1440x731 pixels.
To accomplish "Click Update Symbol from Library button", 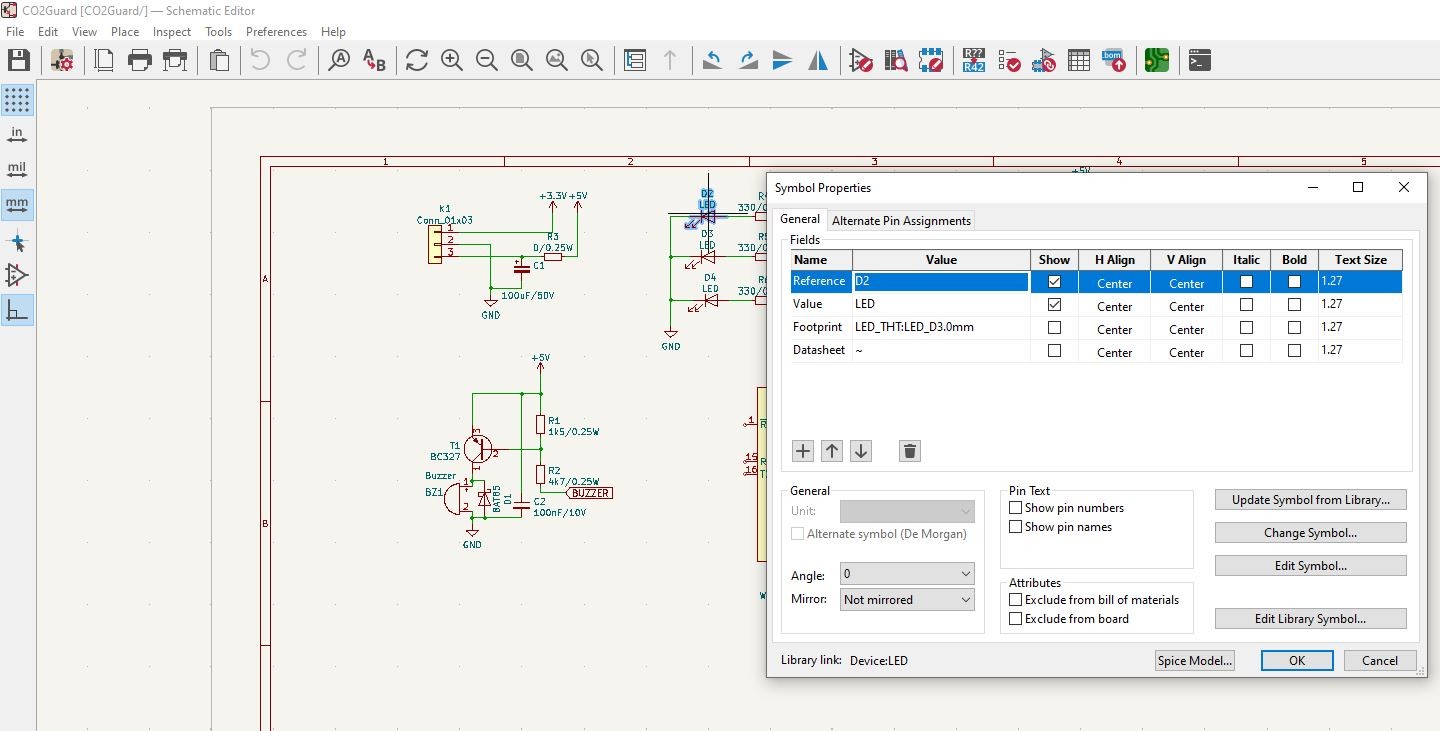I will coord(1310,500).
